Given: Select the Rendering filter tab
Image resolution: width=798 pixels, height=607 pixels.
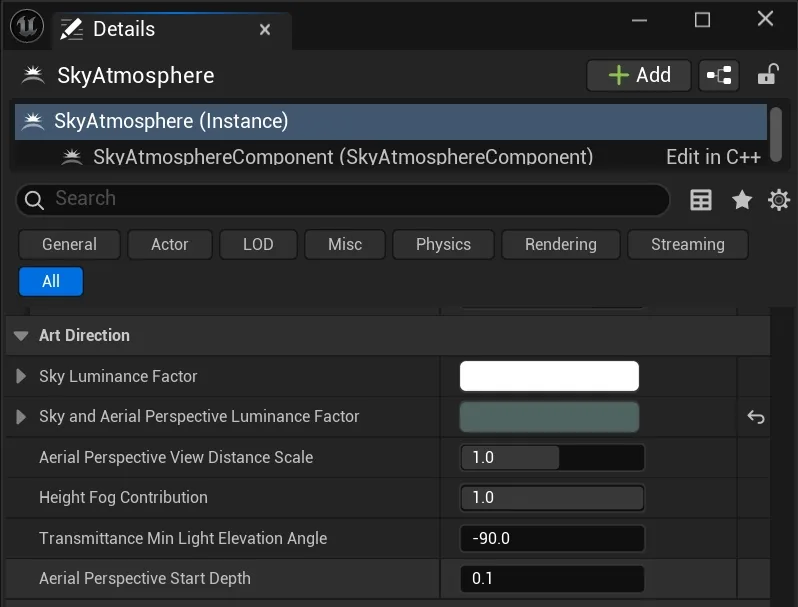Looking at the screenshot, I should (560, 244).
